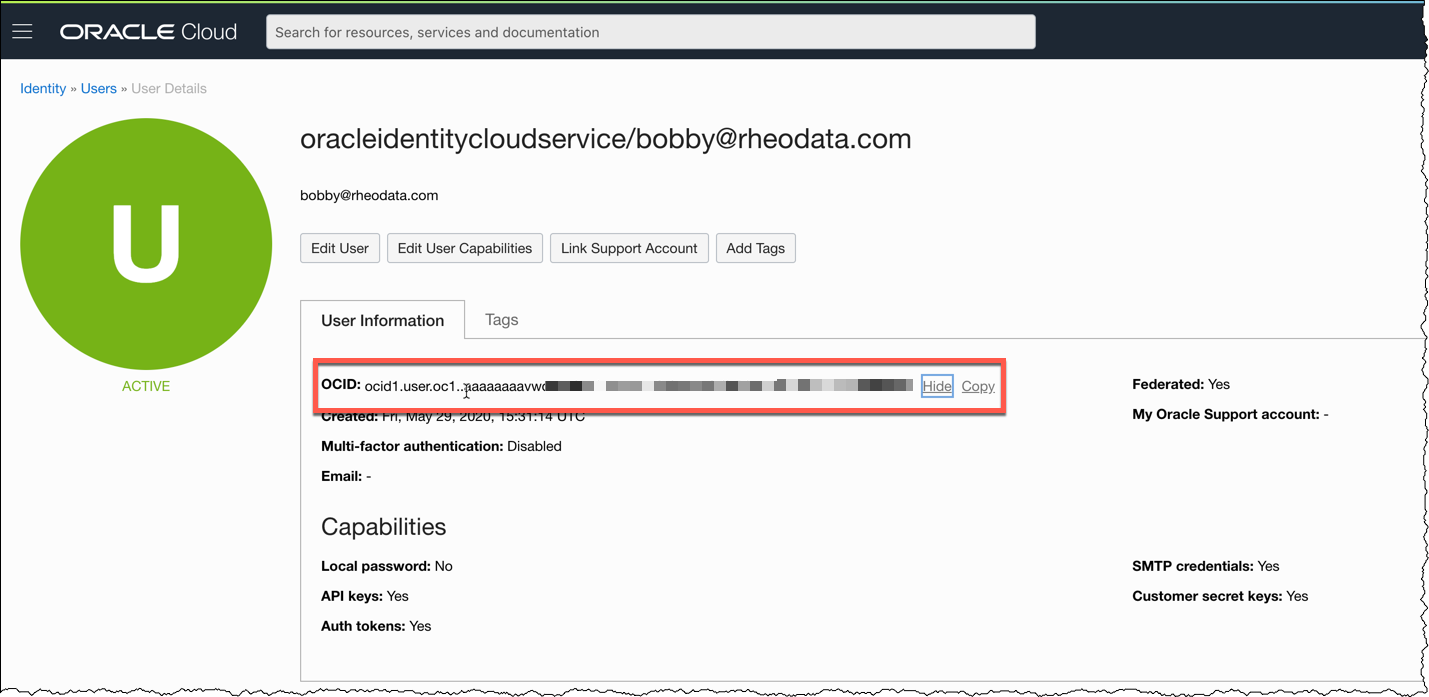Navigate to Identity via breadcrumb

point(42,88)
